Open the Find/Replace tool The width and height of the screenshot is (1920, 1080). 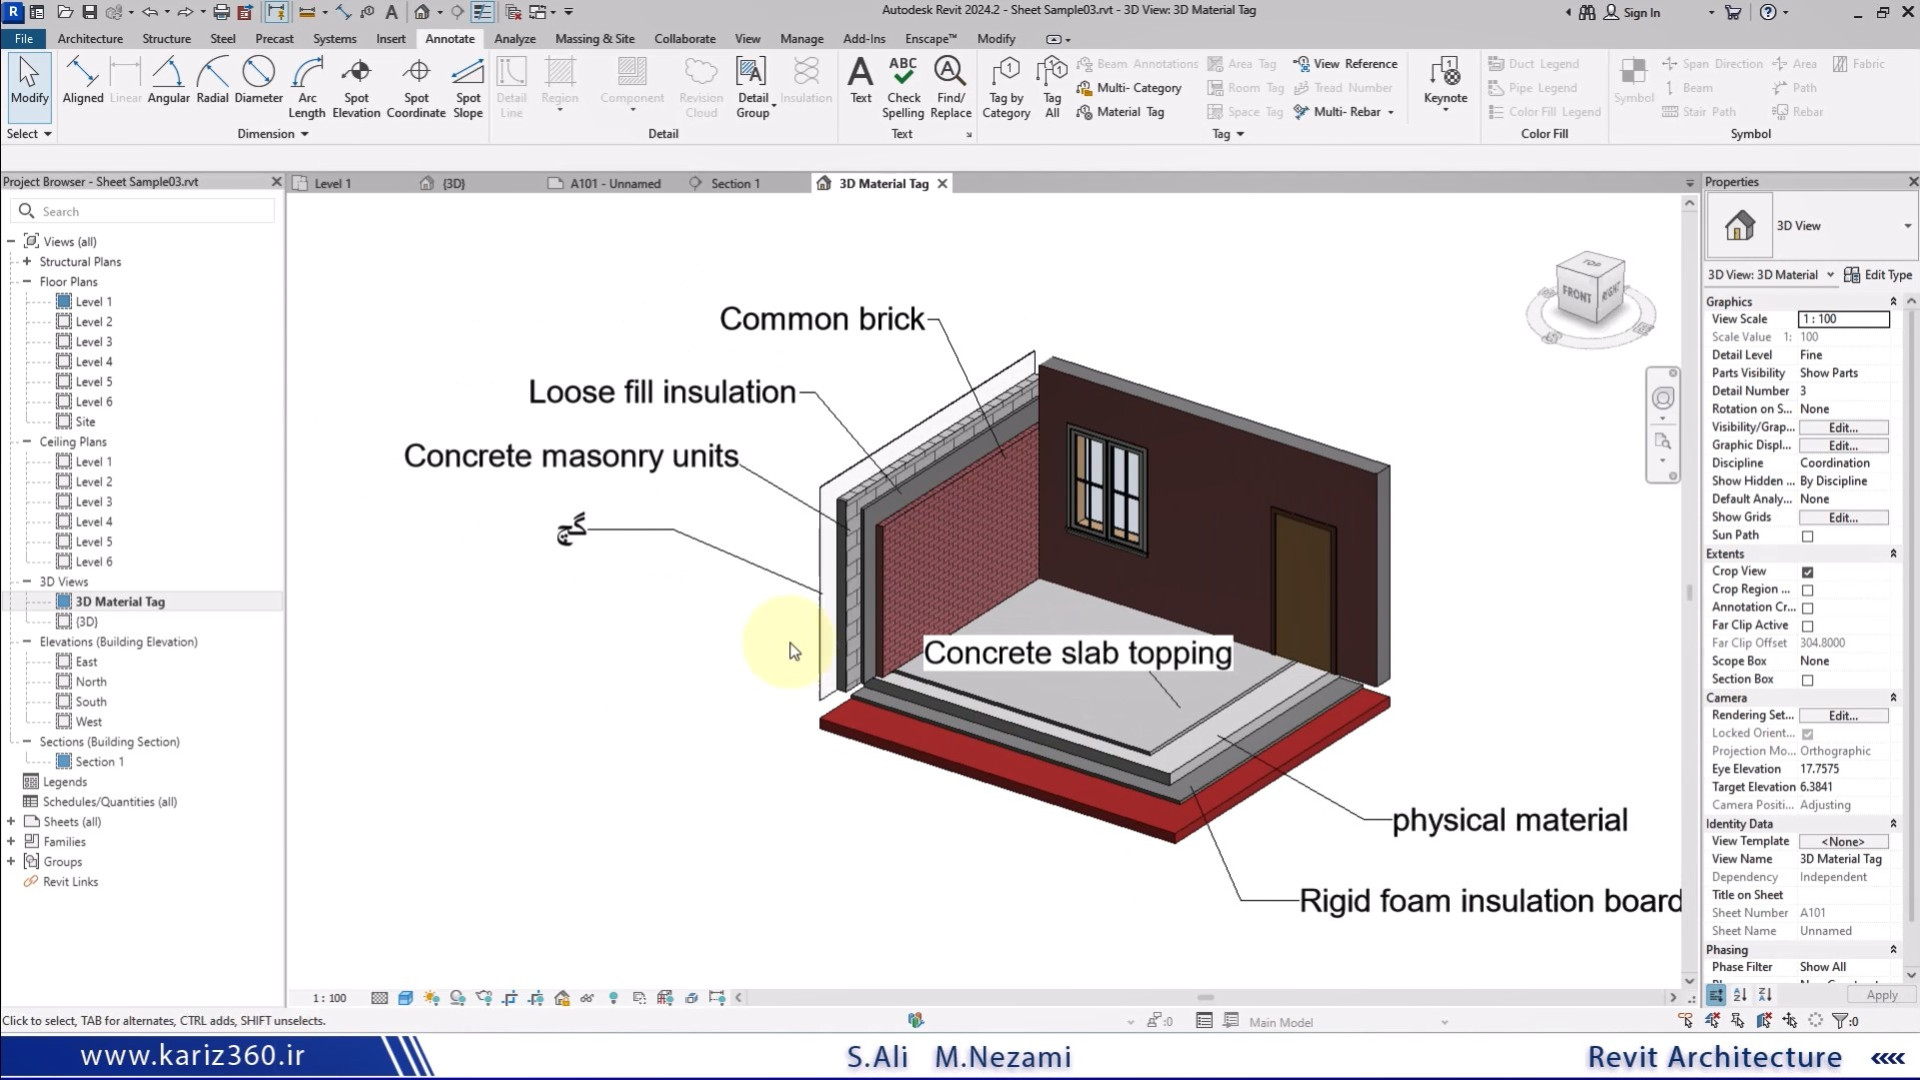click(950, 87)
